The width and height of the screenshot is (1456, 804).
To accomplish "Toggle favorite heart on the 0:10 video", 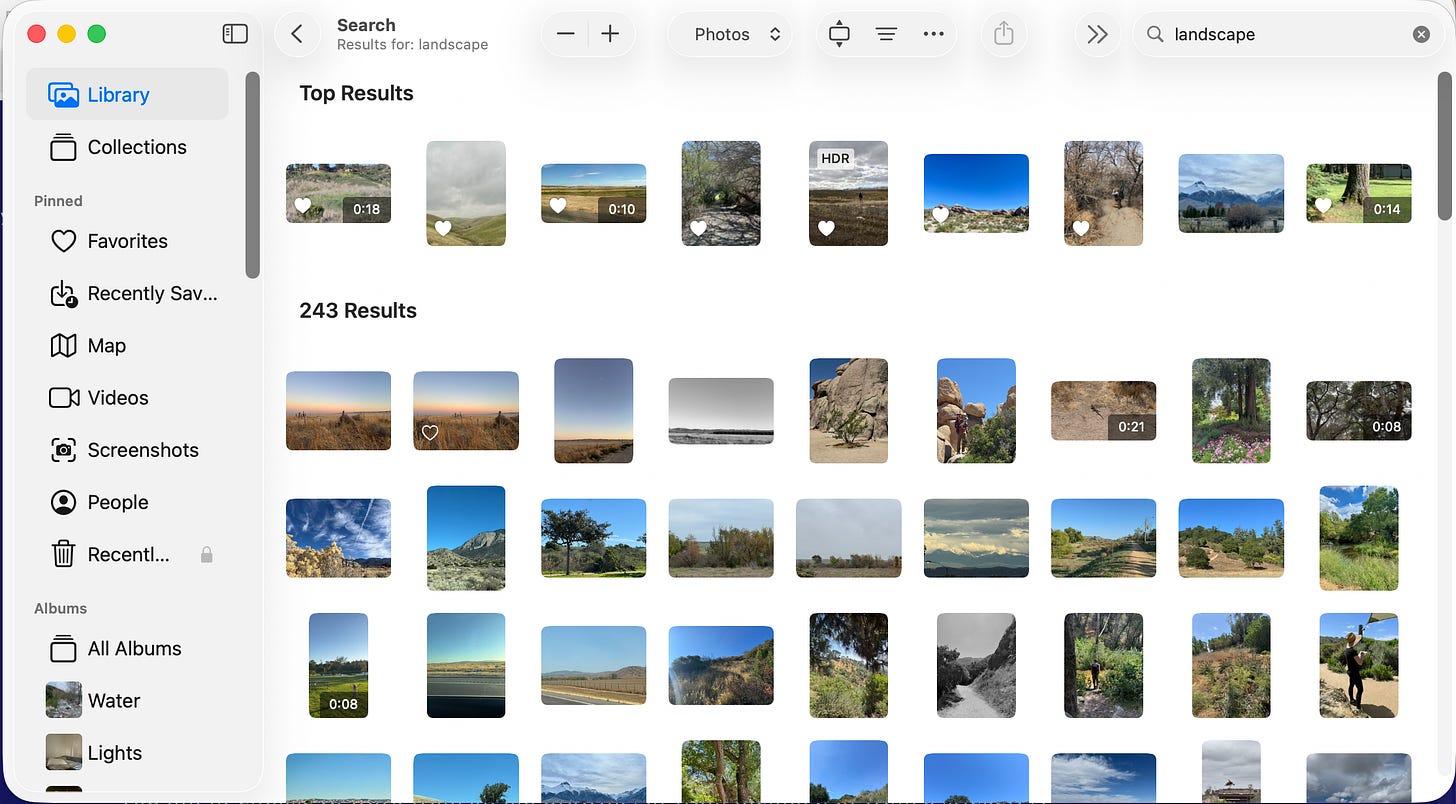I will [558, 206].
